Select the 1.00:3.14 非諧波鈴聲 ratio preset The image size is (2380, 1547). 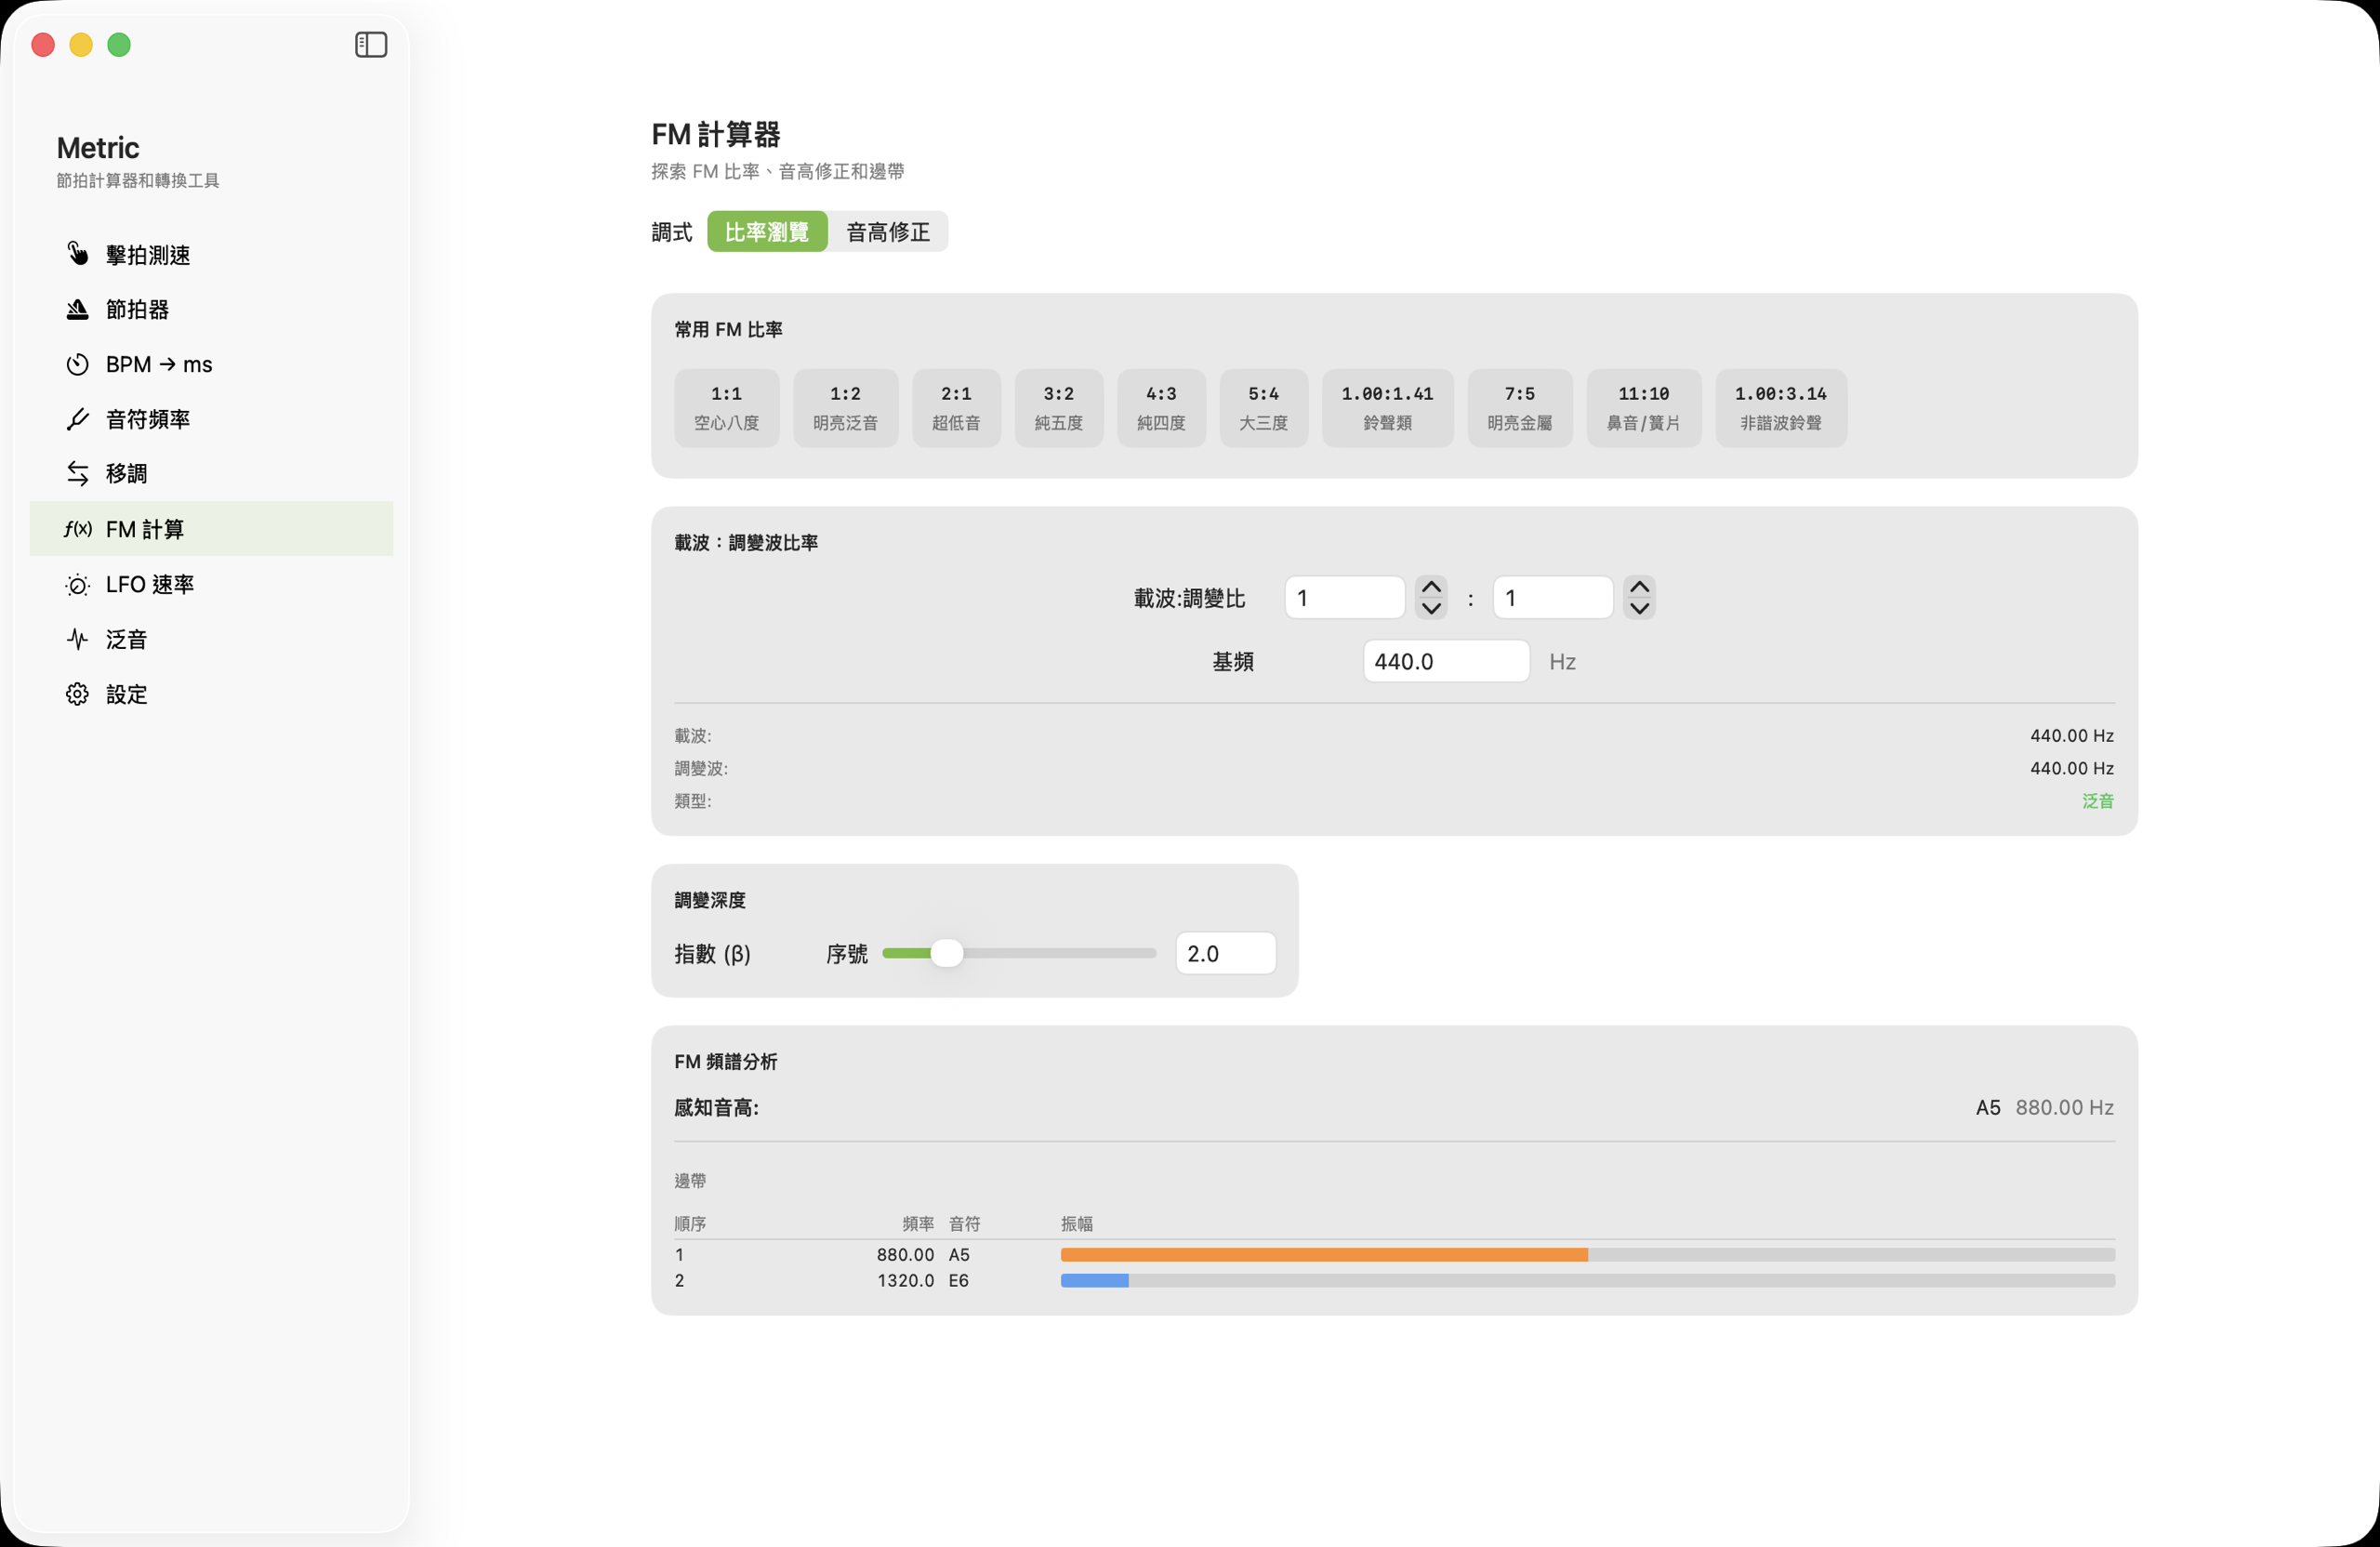tap(1781, 408)
